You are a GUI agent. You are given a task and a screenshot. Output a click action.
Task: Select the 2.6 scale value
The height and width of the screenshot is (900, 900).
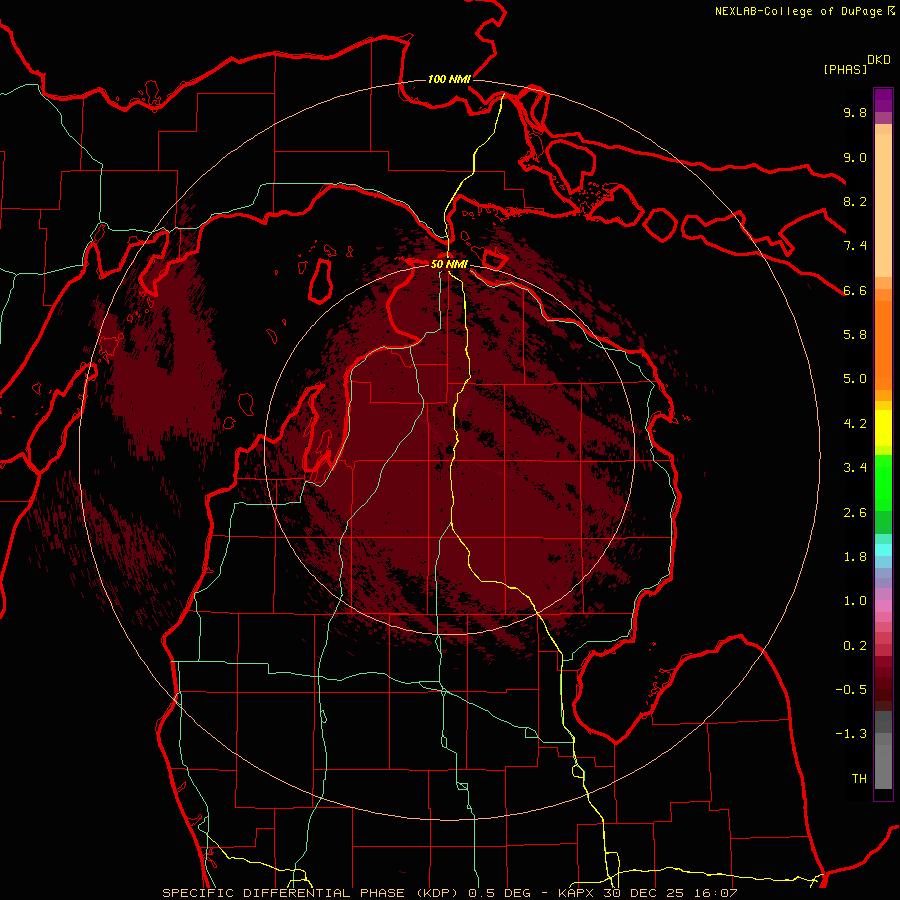pos(855,513)
